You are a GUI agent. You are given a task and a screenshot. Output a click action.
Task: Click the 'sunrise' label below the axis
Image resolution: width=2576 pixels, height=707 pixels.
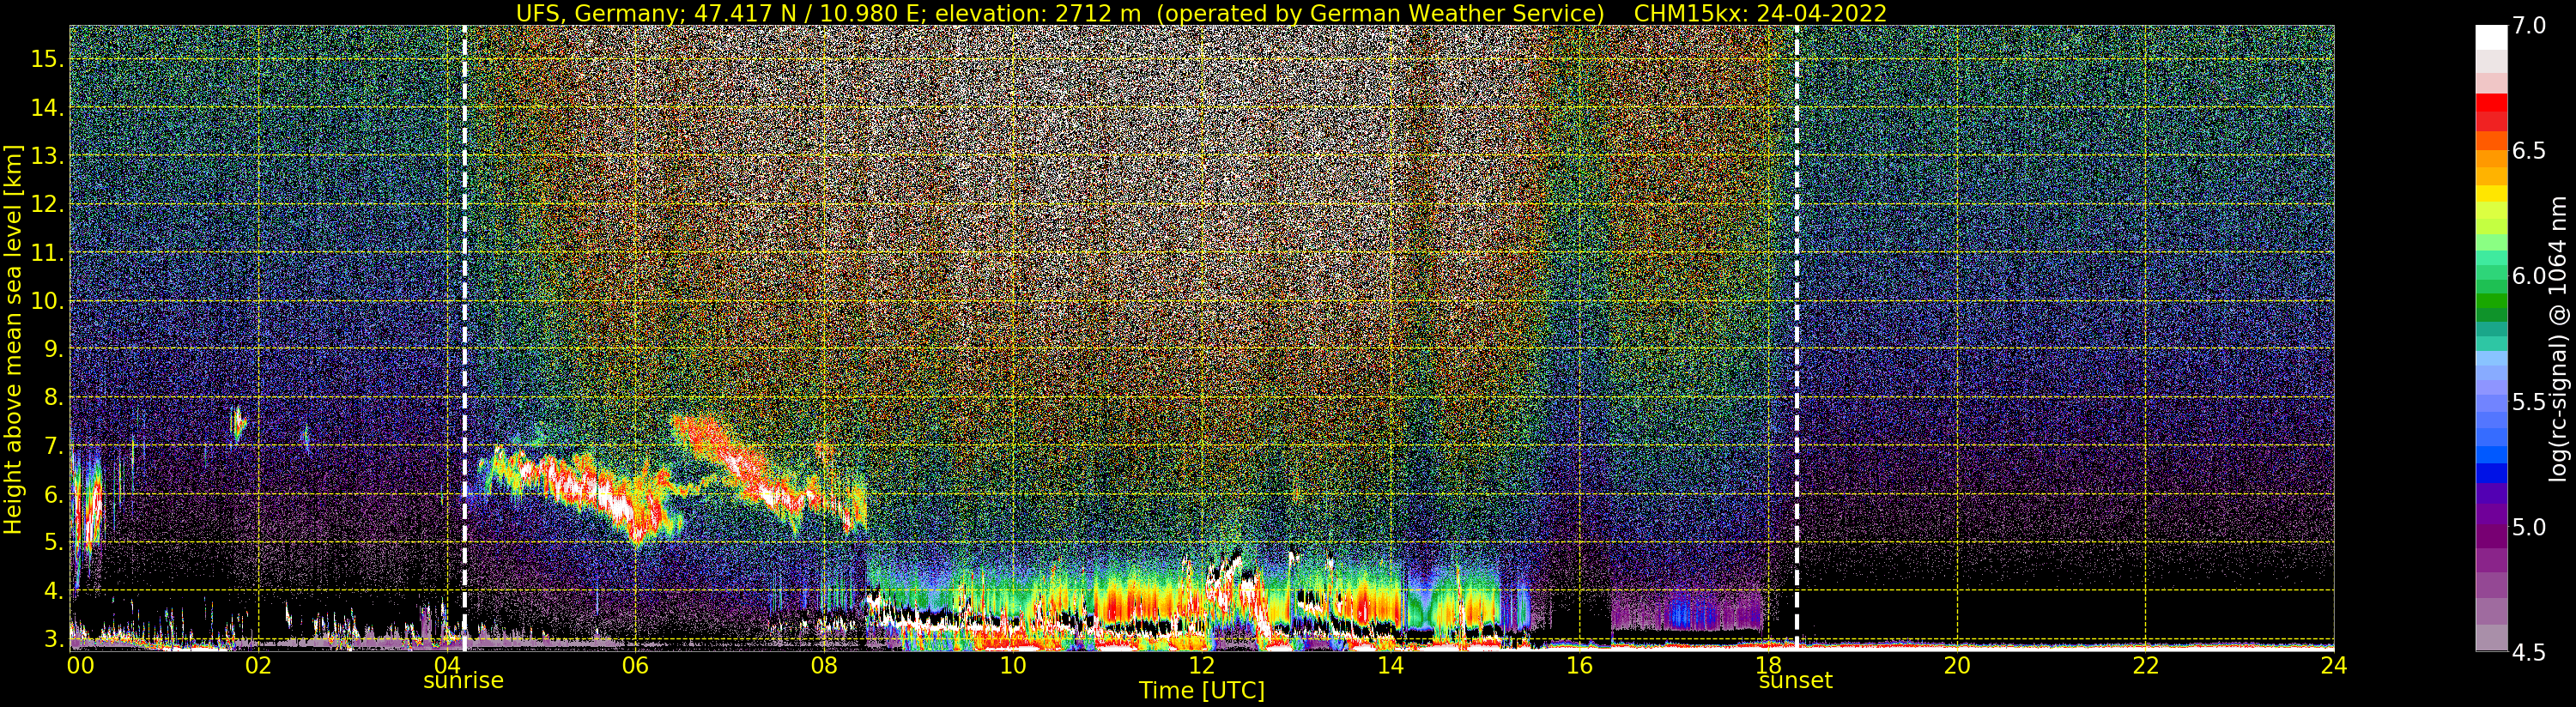click(x=464, y=681)
